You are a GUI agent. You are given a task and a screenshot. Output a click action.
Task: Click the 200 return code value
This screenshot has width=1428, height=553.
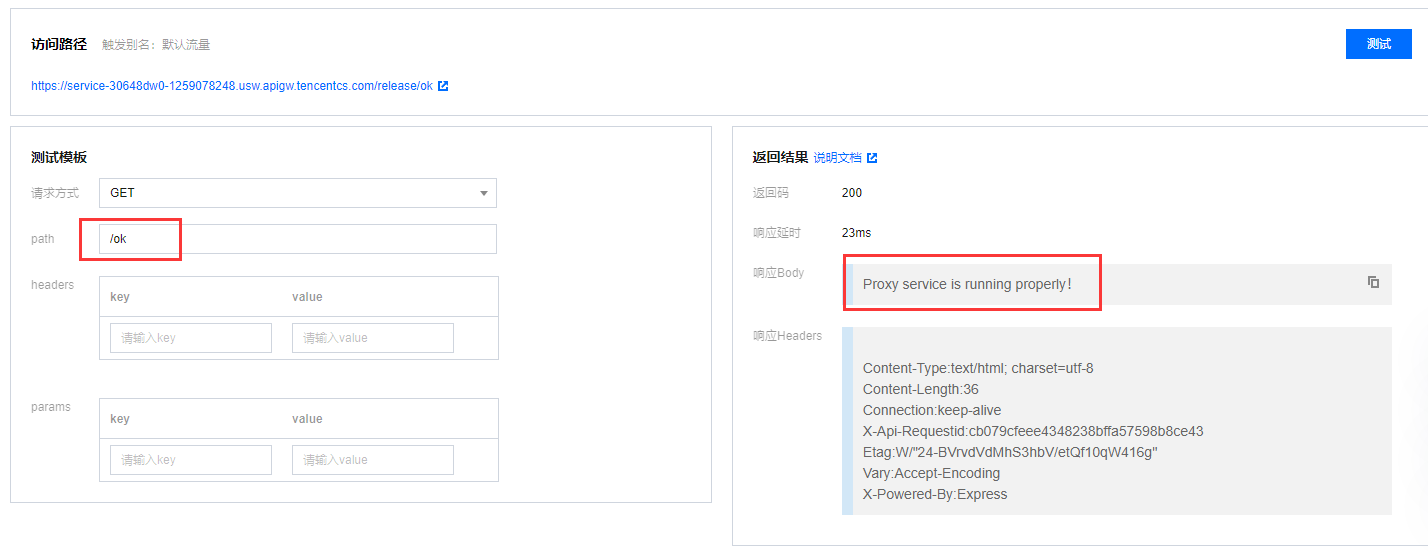pyautogui.click(x=852, y=193)
